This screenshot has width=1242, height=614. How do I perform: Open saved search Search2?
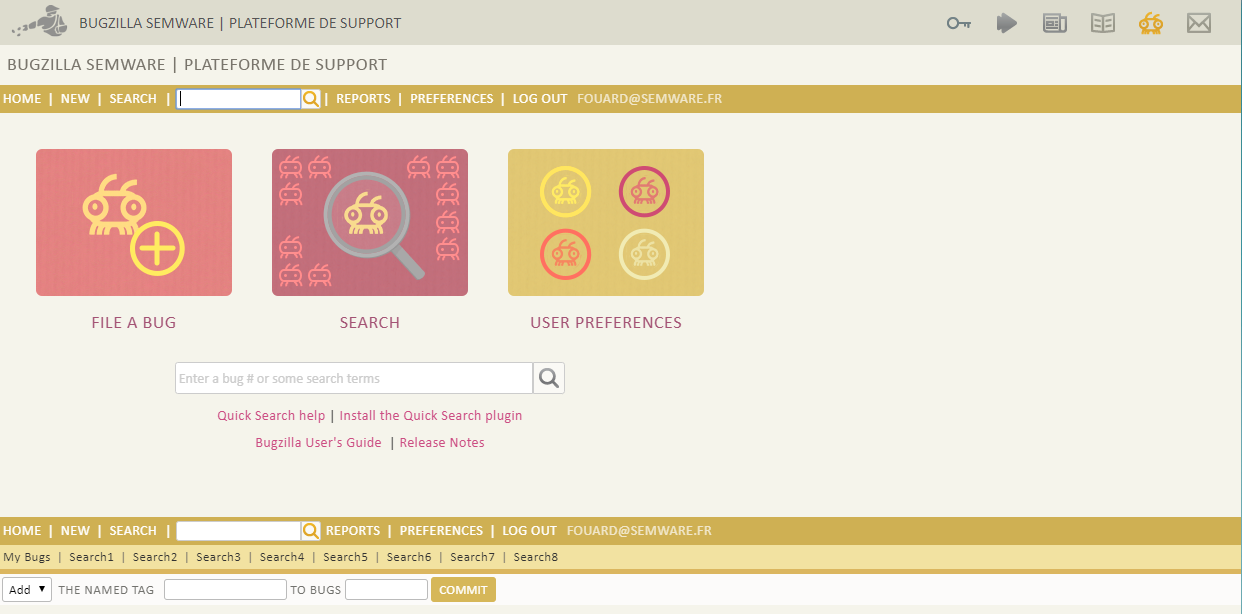pyautogui.click(x=155, y=557)
